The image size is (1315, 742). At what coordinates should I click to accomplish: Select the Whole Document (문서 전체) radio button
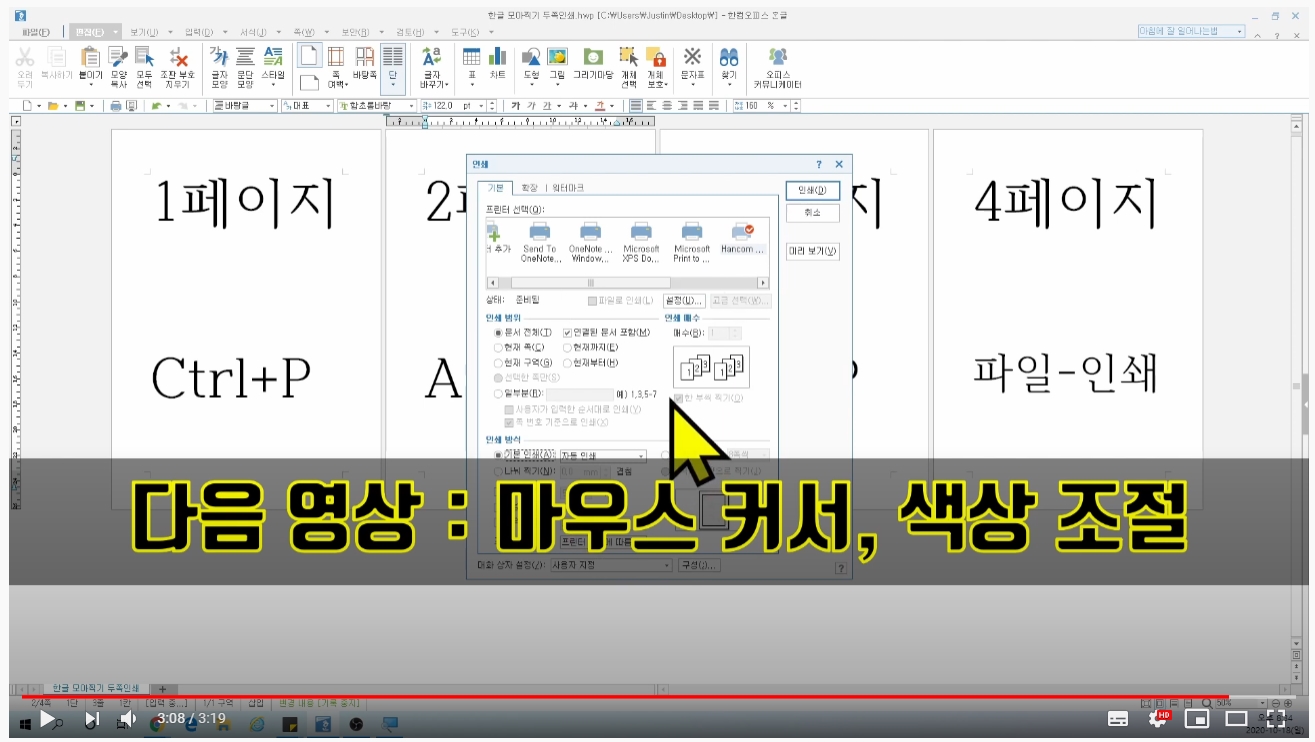point(498,332)
